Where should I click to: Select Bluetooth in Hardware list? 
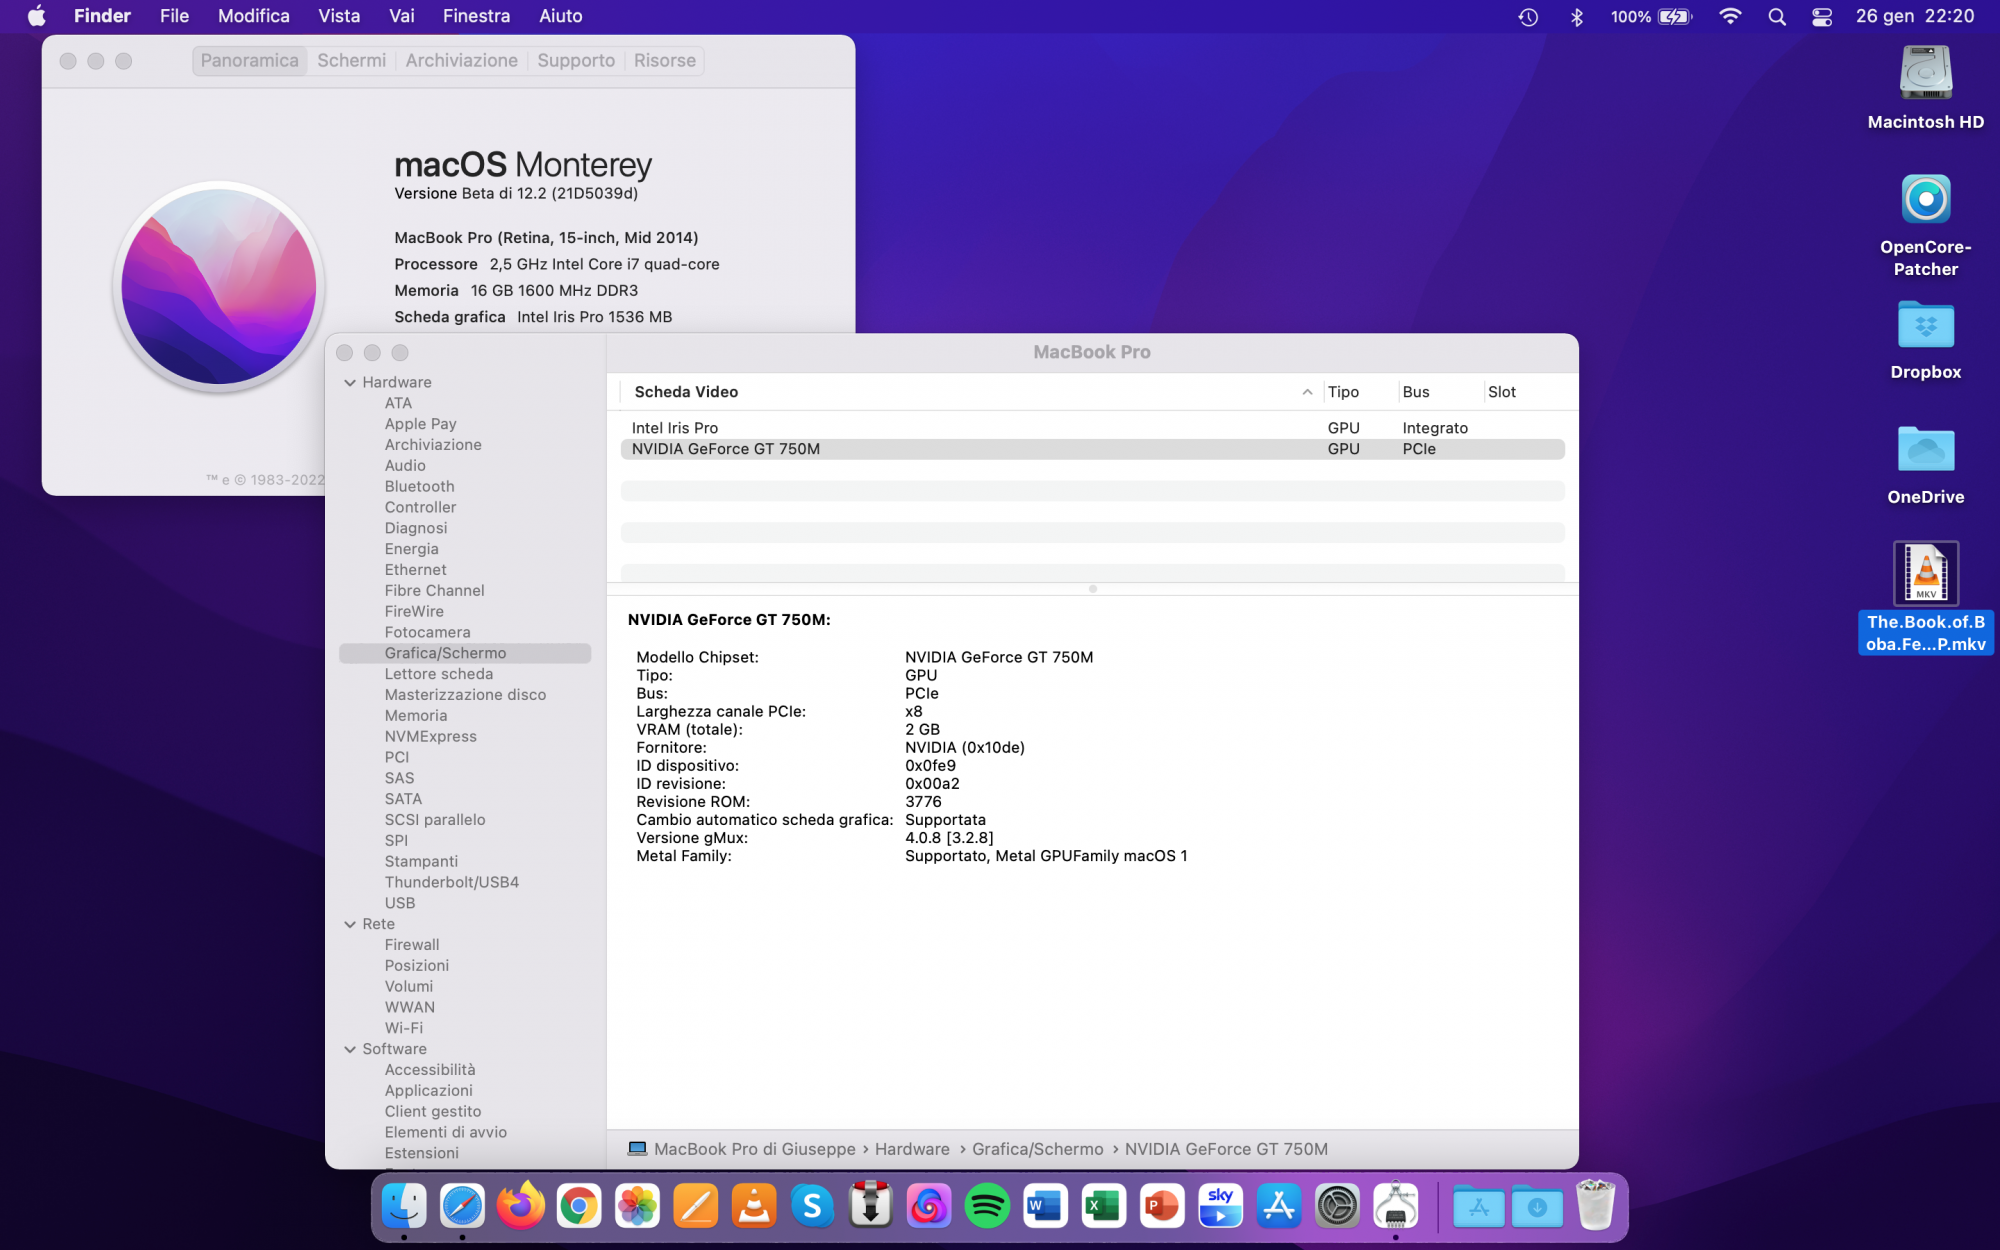[419, 487]
